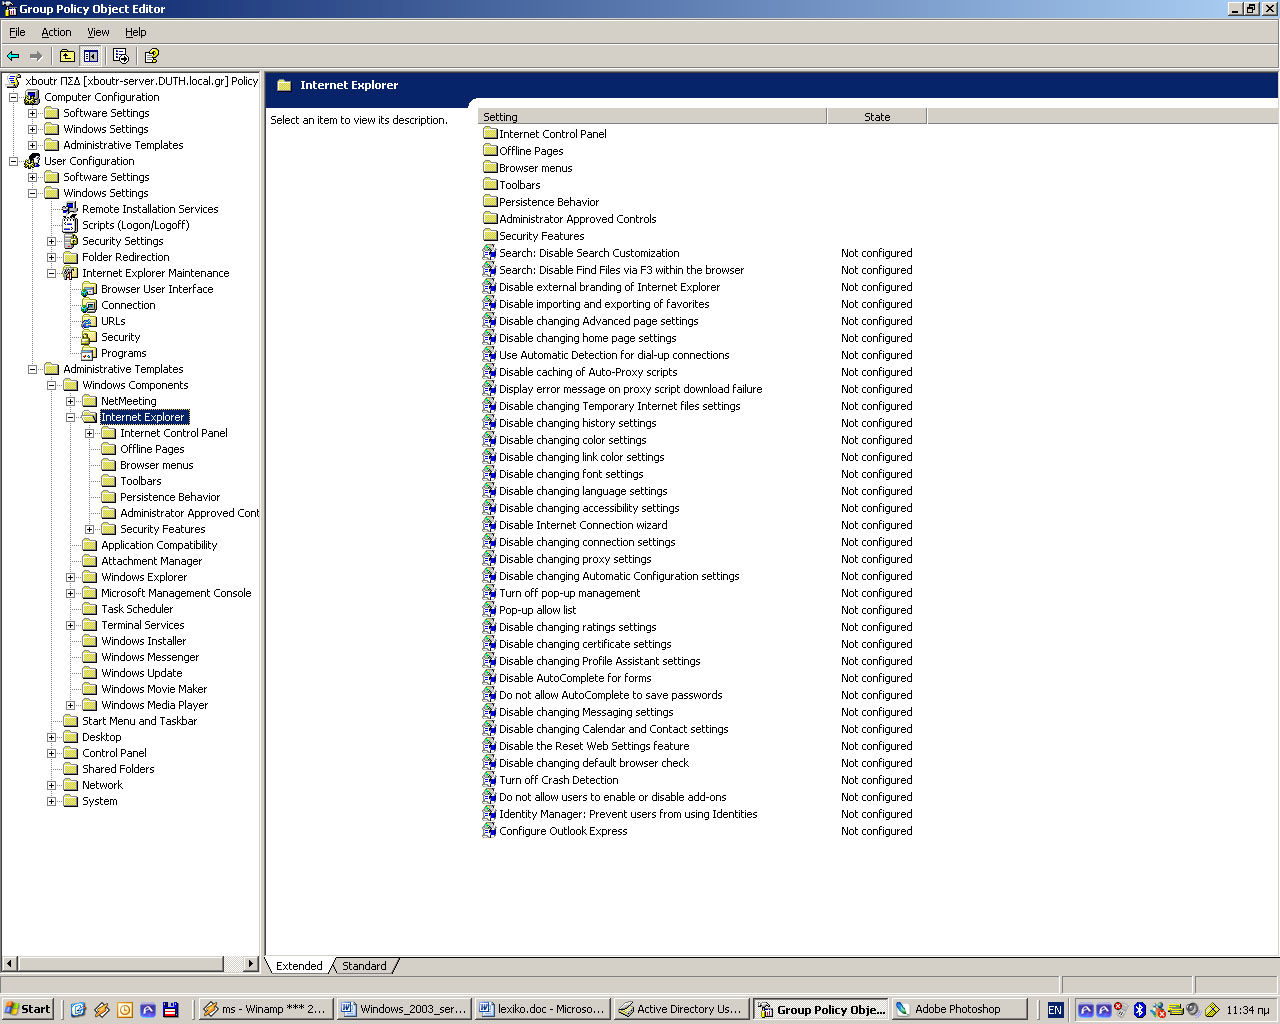Select Disable changing proxy settings
The width and height of the screenshot is (1280, 1024).
pos(575,559)
